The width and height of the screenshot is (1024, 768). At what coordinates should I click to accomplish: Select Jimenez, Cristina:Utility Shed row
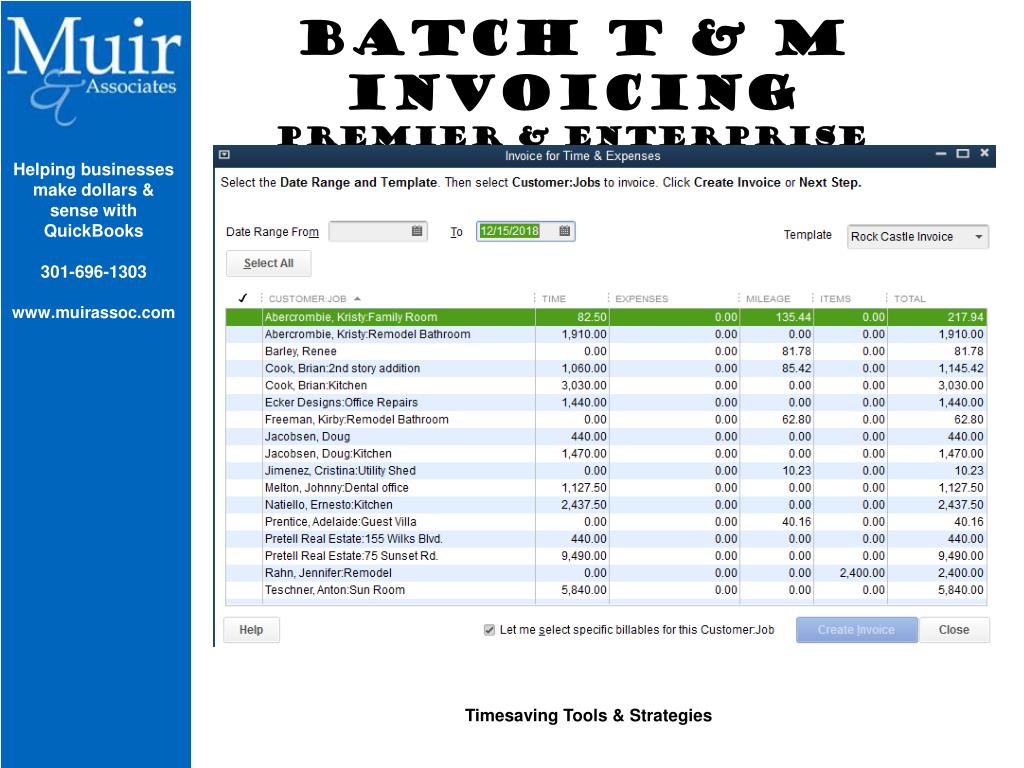click(606, 471)
